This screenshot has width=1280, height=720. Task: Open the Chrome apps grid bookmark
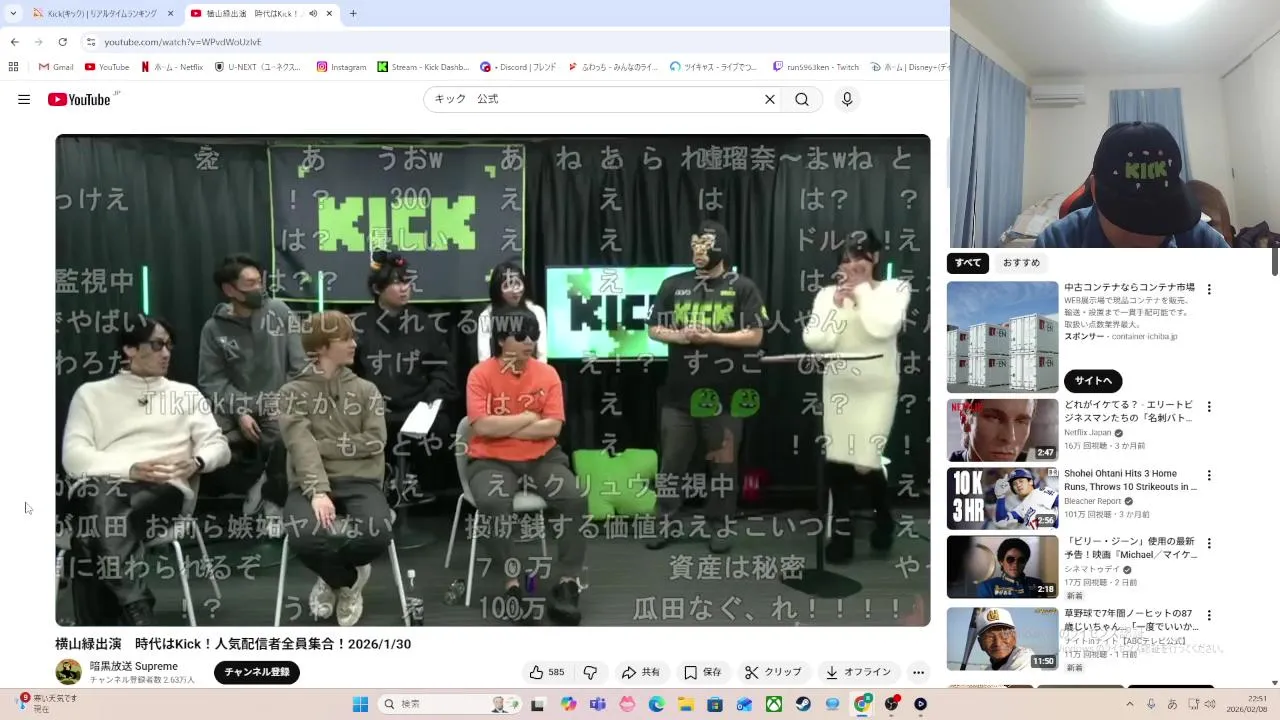[x=13, y=67]
